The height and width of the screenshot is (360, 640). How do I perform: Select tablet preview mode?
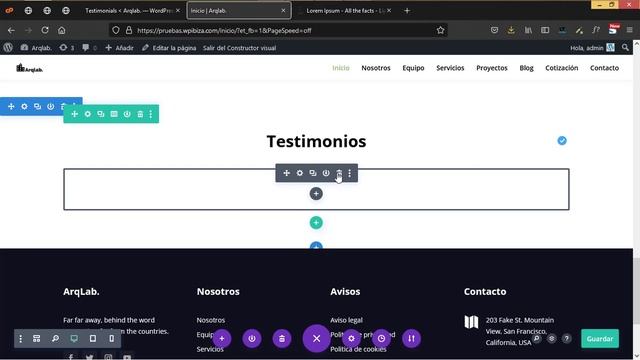coord(93,338)
